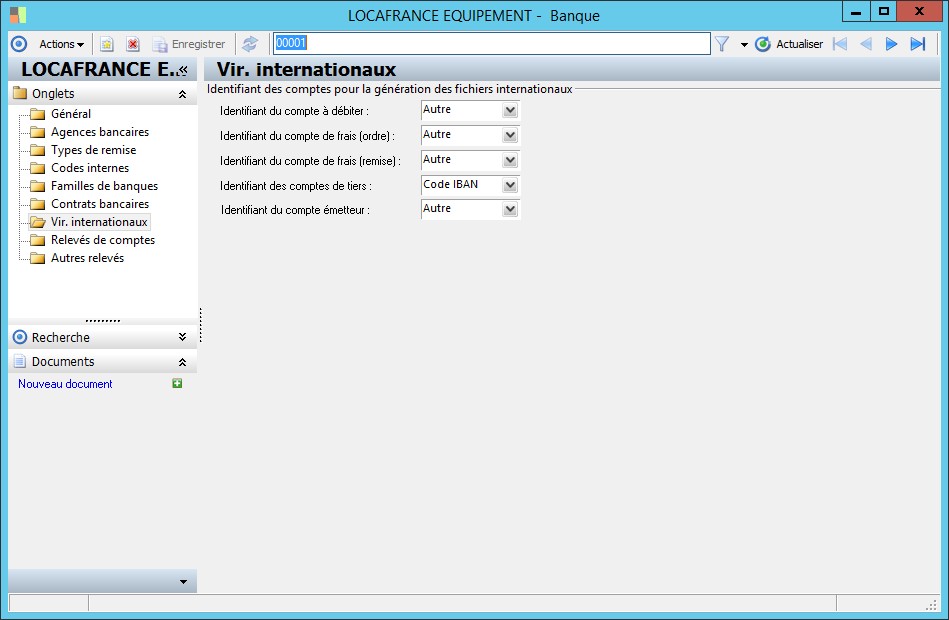Open compte de frais (remise) dropdown
The image size is (949, 620).
510,160
